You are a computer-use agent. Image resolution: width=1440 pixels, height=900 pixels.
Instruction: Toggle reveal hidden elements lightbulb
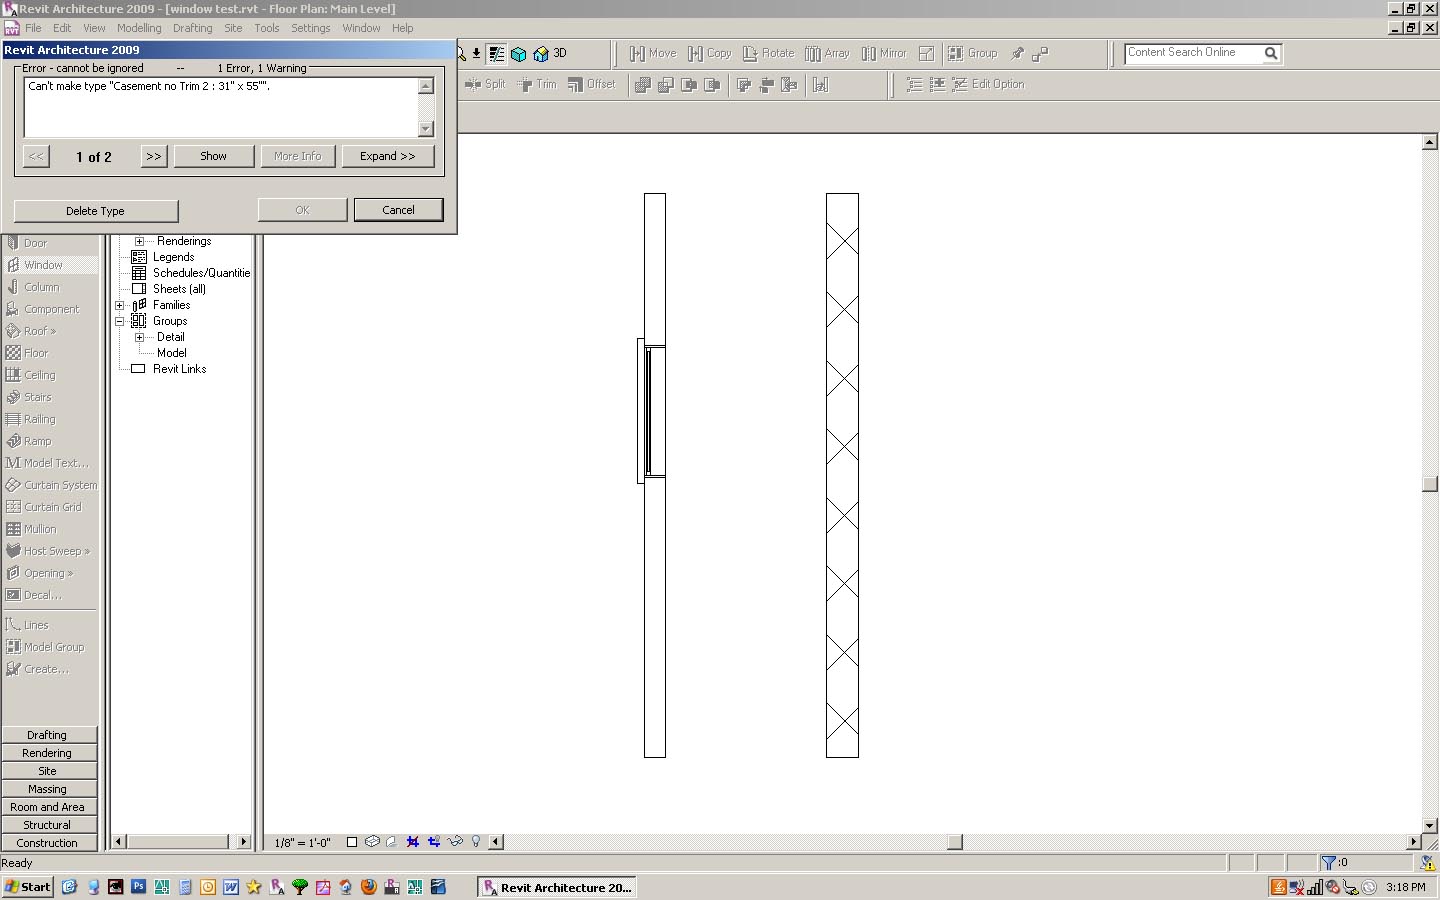(x=476, y=842)
